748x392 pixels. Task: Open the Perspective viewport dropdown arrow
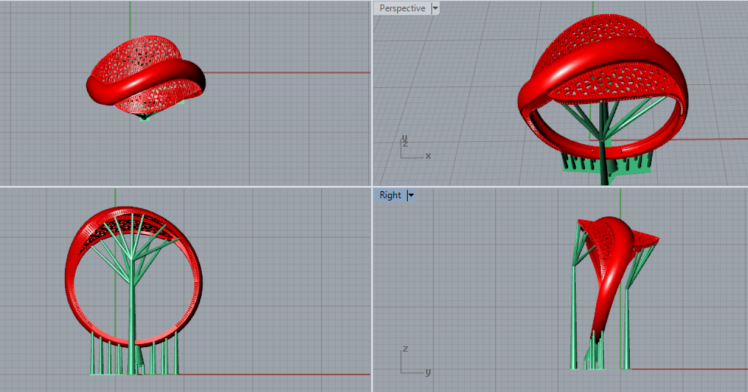pos(435,8)
